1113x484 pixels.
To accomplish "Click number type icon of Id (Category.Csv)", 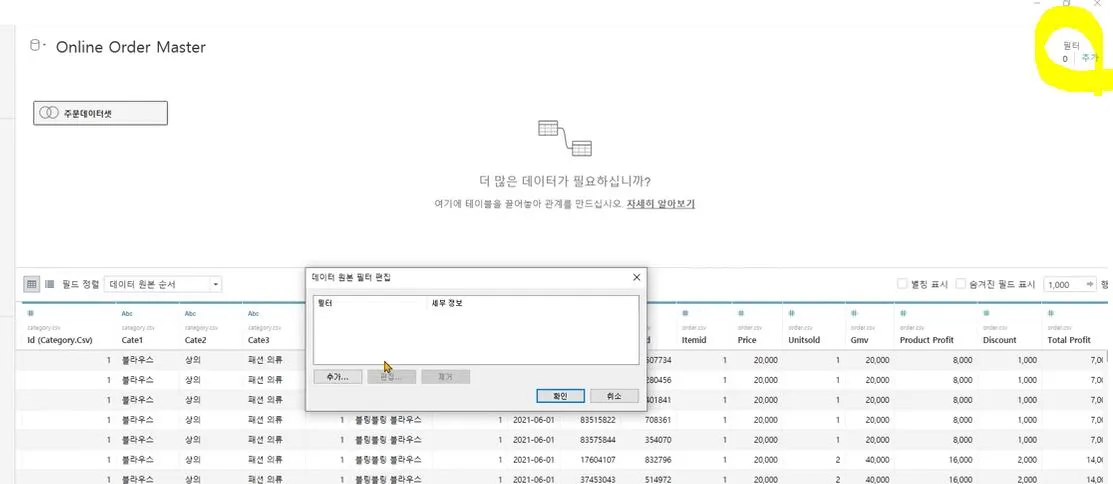I will click(x=31, y=313).
